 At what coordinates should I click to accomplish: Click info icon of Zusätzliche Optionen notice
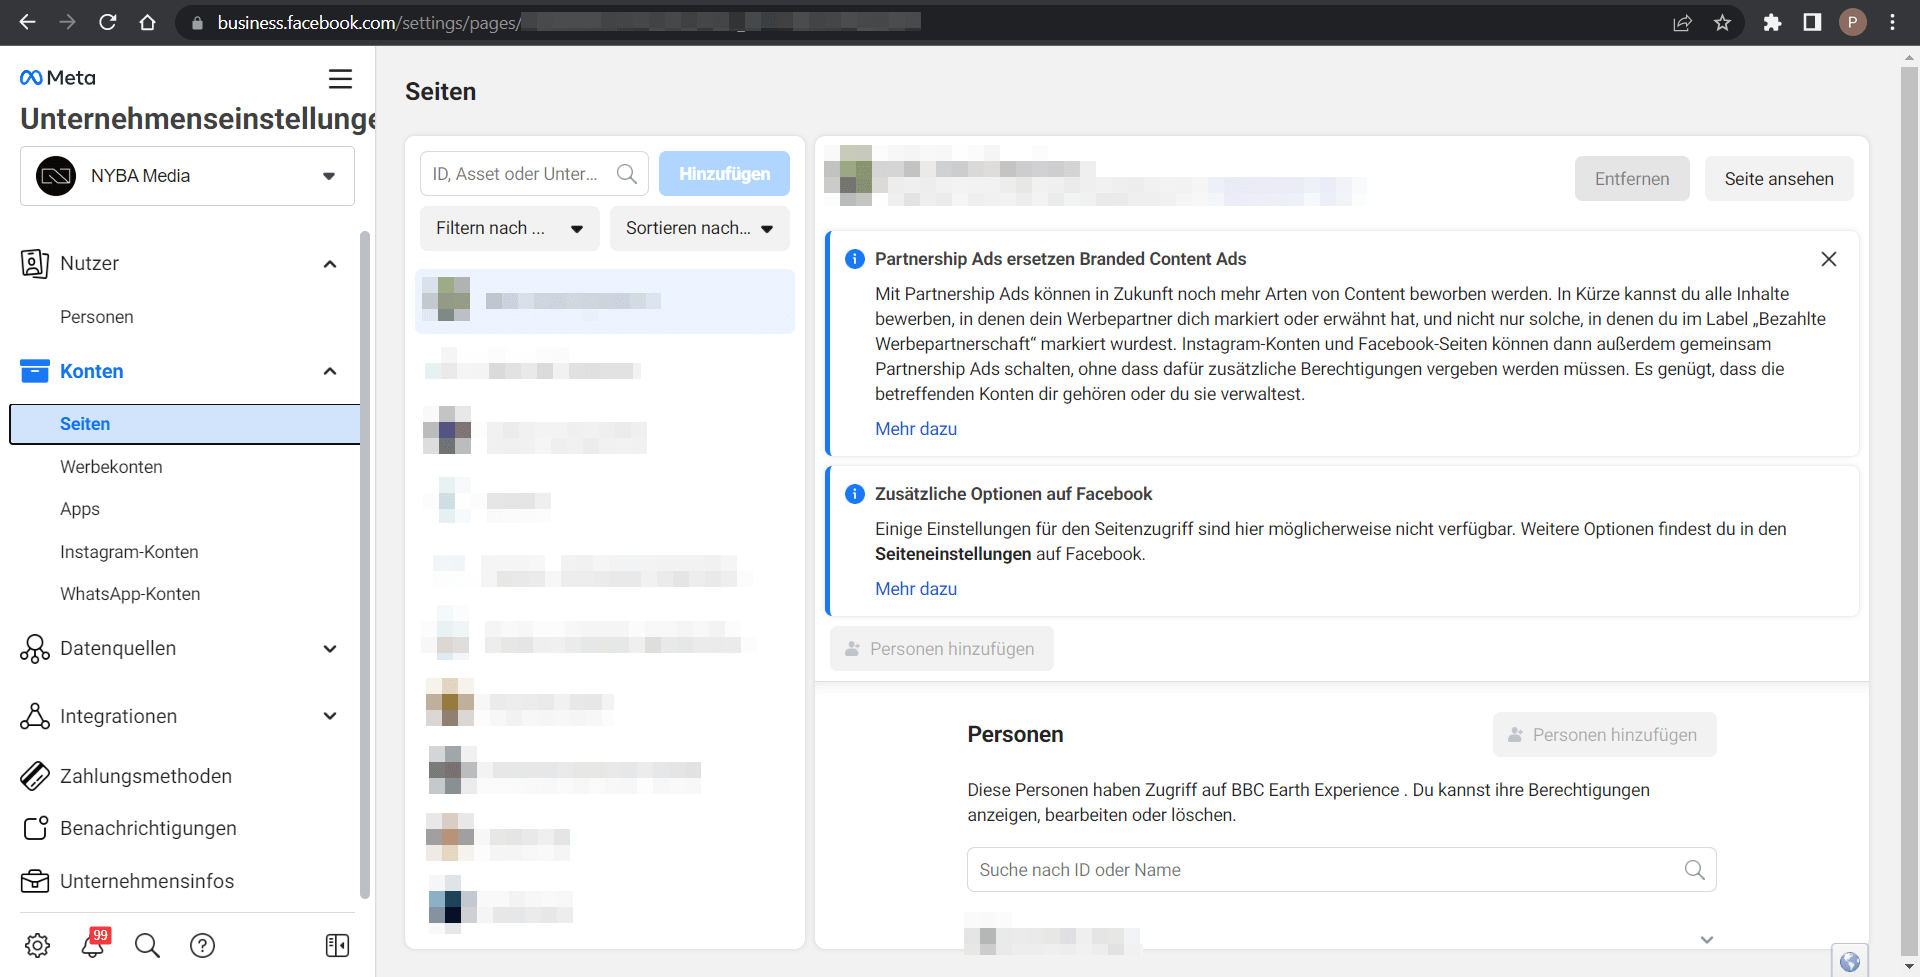(855, 494)
